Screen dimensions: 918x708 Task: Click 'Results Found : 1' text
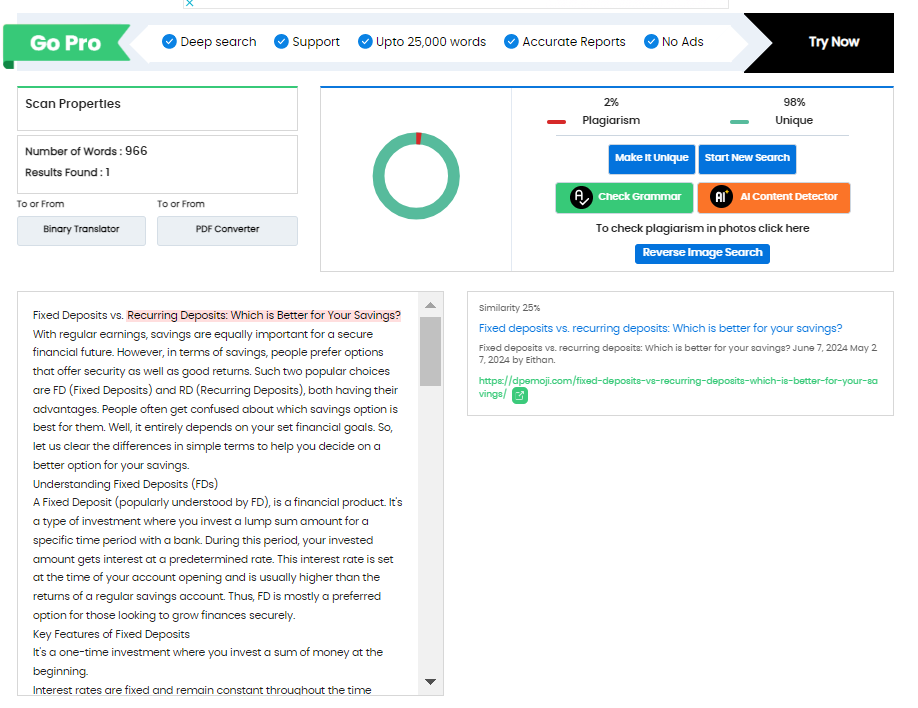coord(67,172)
